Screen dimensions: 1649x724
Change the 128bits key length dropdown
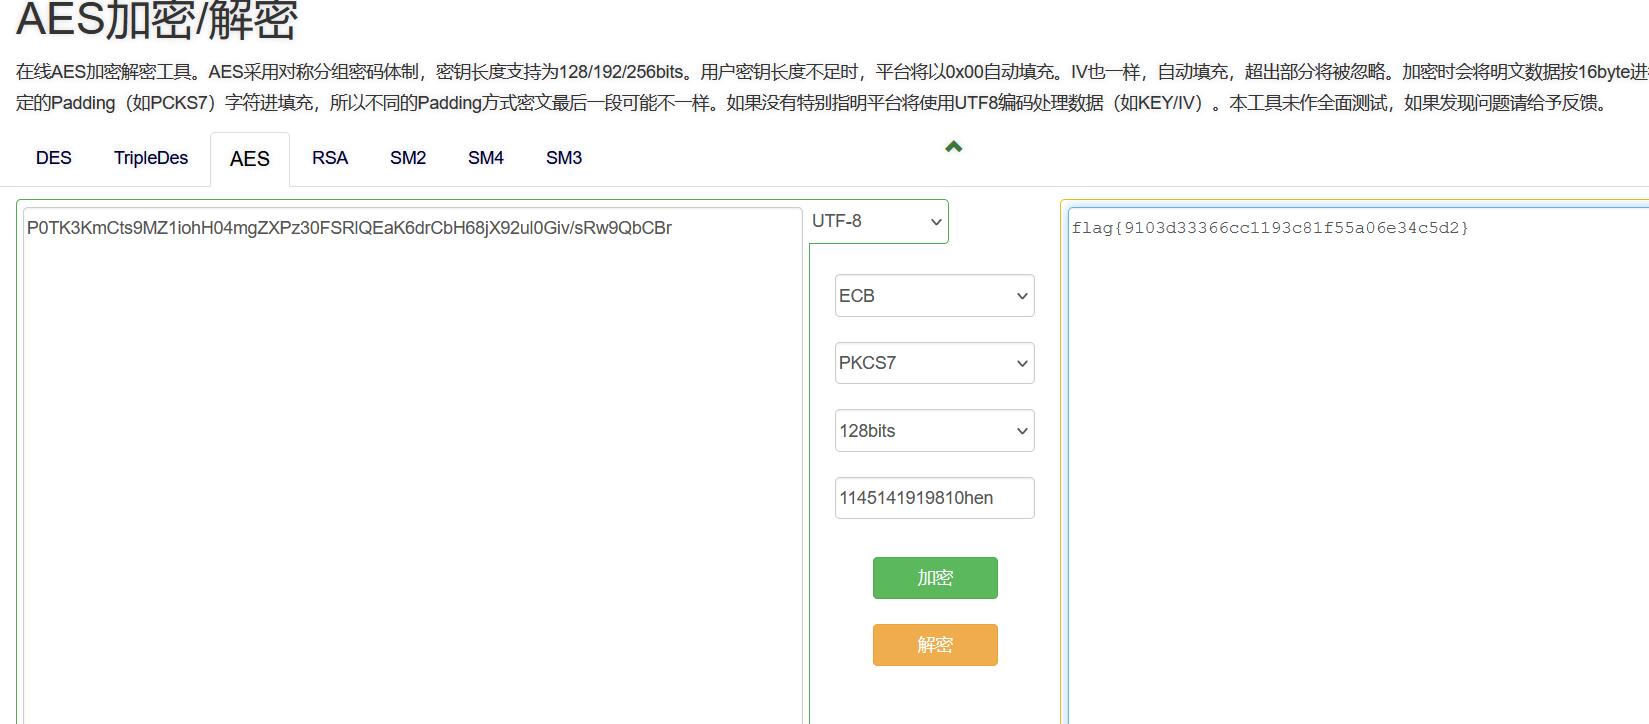(934, 431)
